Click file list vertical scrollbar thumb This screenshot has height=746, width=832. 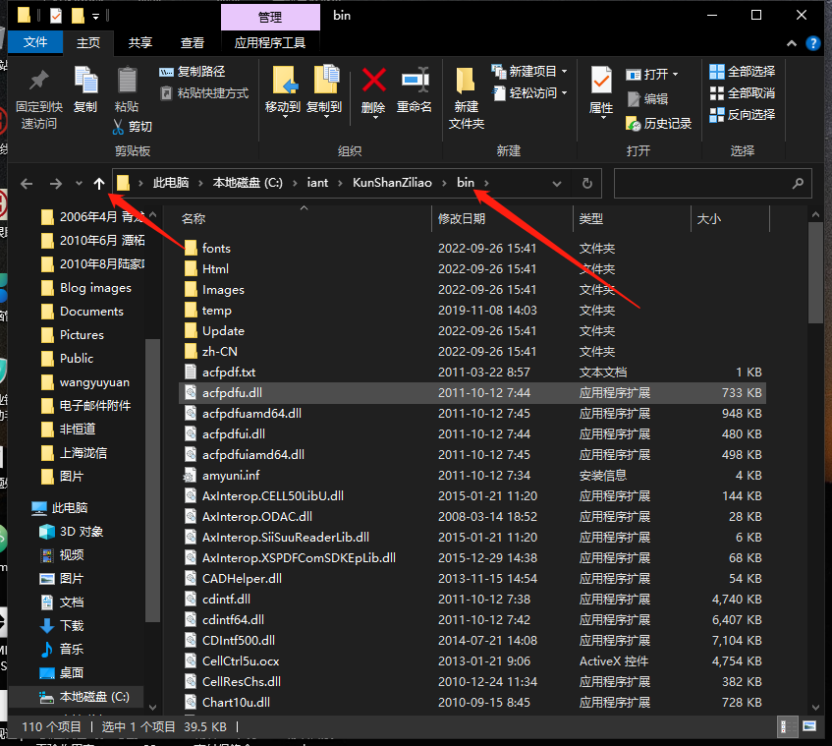[815, 272]
